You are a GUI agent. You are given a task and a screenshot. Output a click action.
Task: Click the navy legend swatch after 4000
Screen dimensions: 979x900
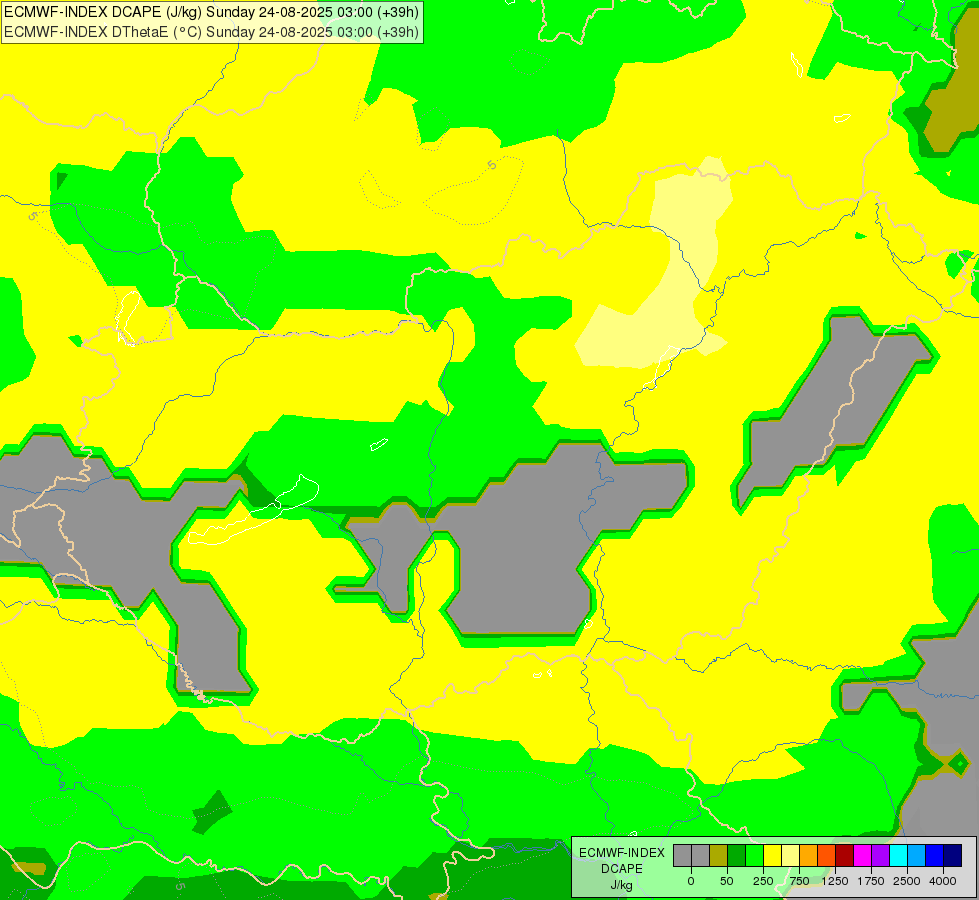pos(952,856)
